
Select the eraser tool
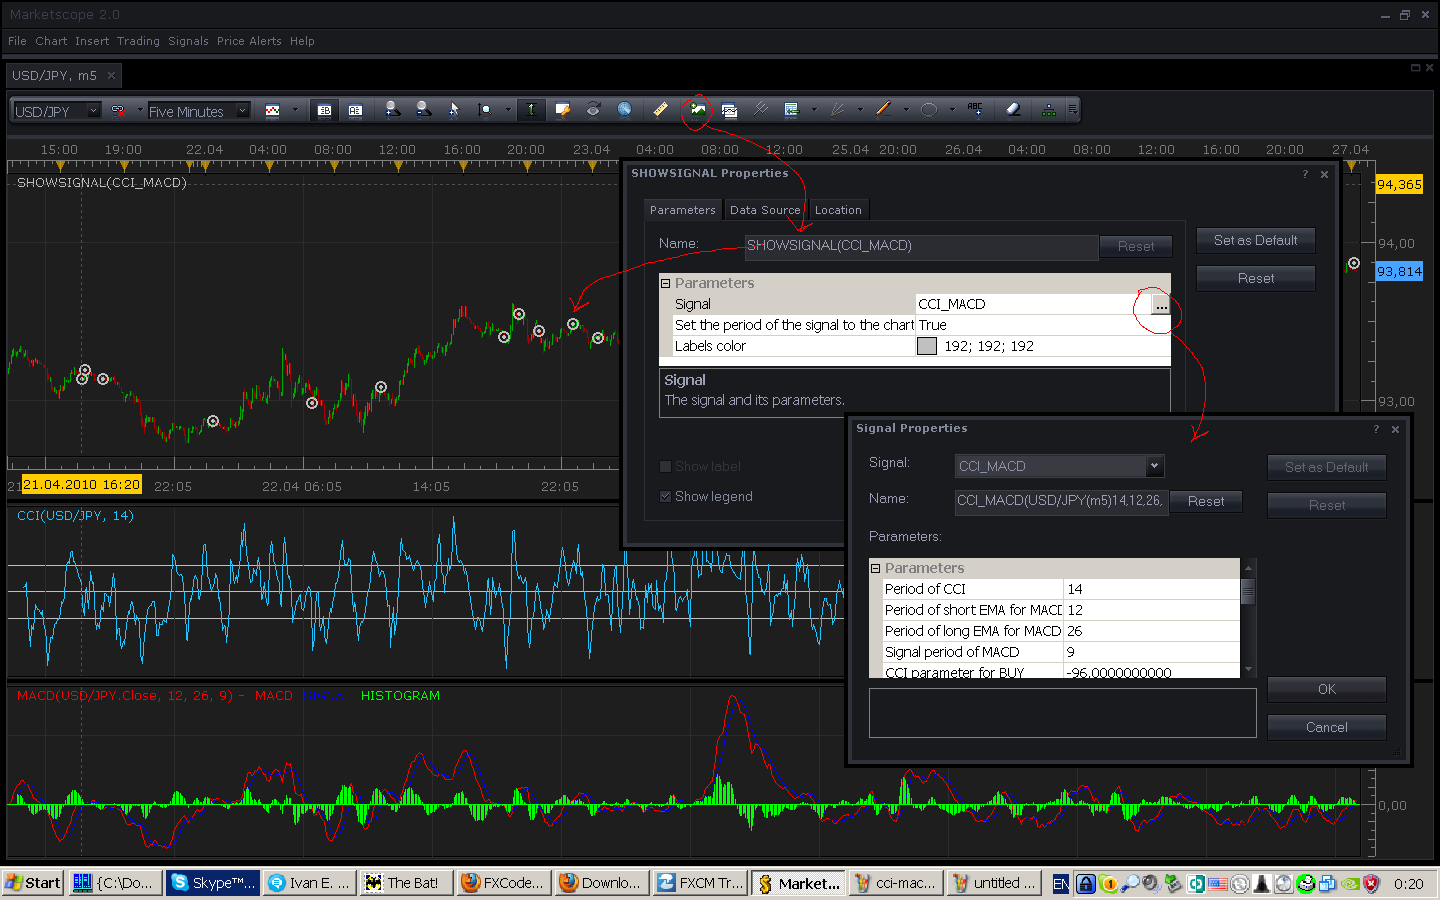tap(1013, 110)
